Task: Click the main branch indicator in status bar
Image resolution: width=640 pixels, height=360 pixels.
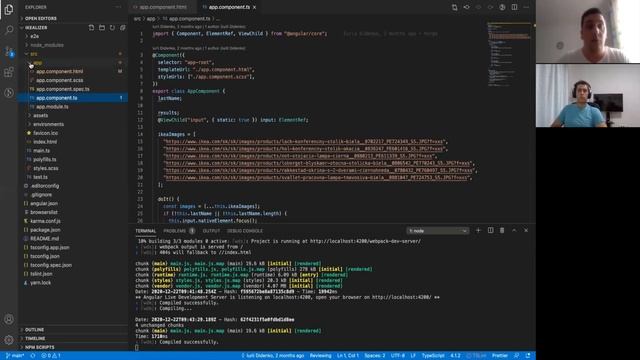Action: pyautogui.click(x=15, y=356)
